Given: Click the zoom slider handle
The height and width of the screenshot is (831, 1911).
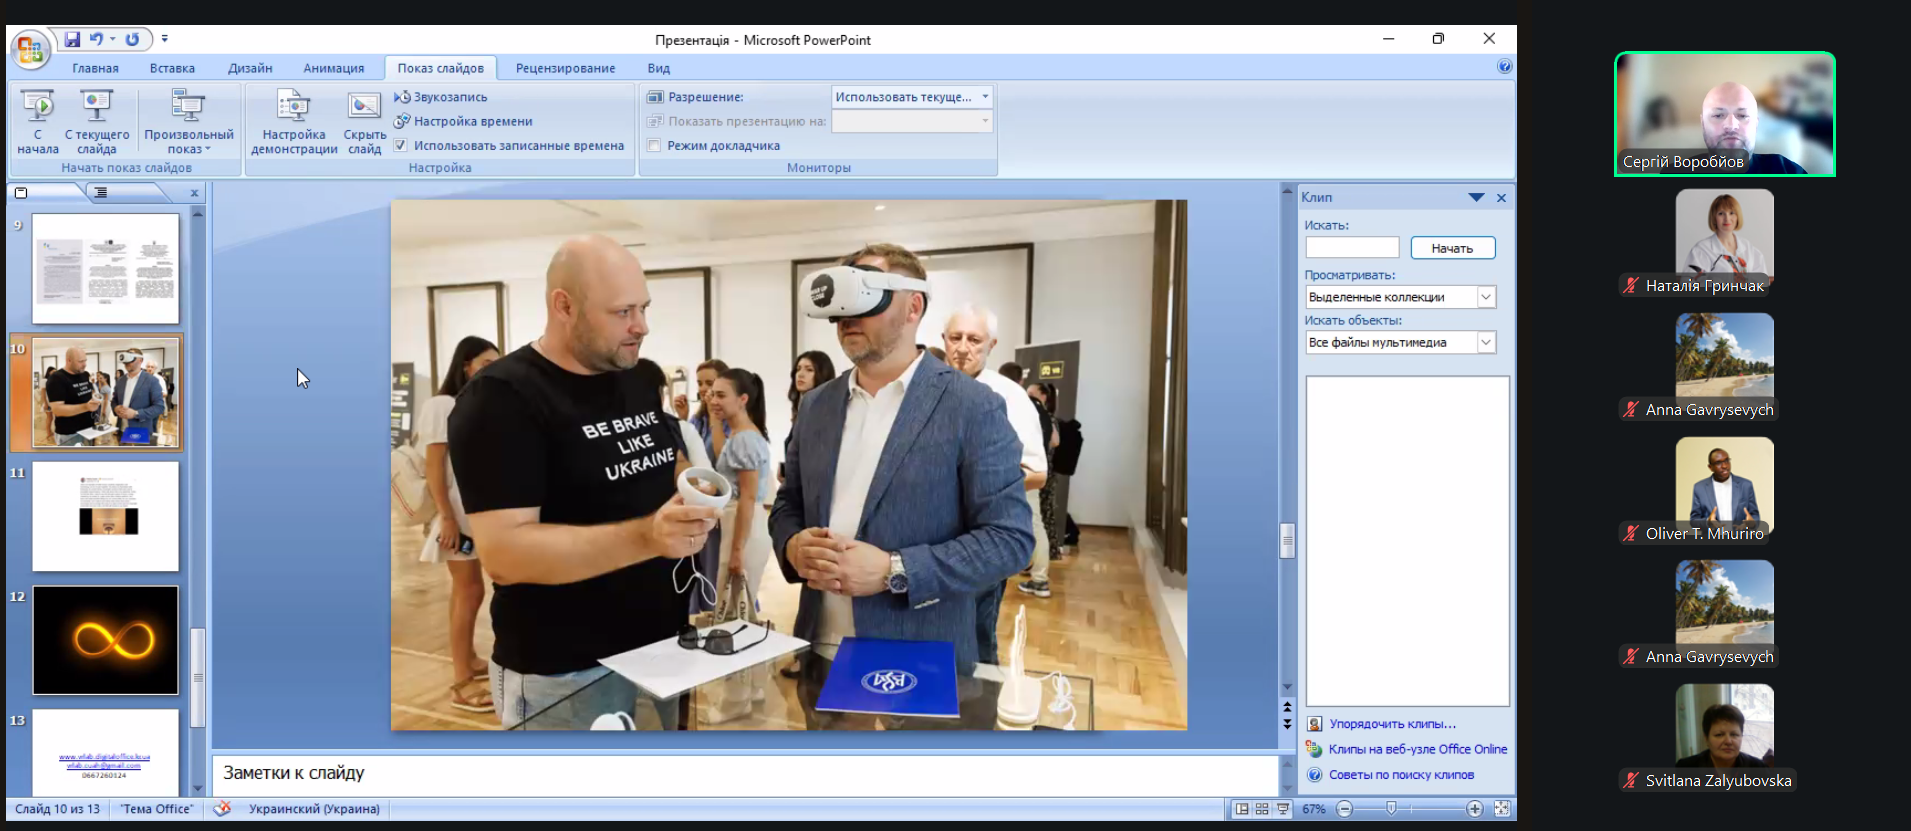Looking at the screenshot, I should click(1391, 809).
